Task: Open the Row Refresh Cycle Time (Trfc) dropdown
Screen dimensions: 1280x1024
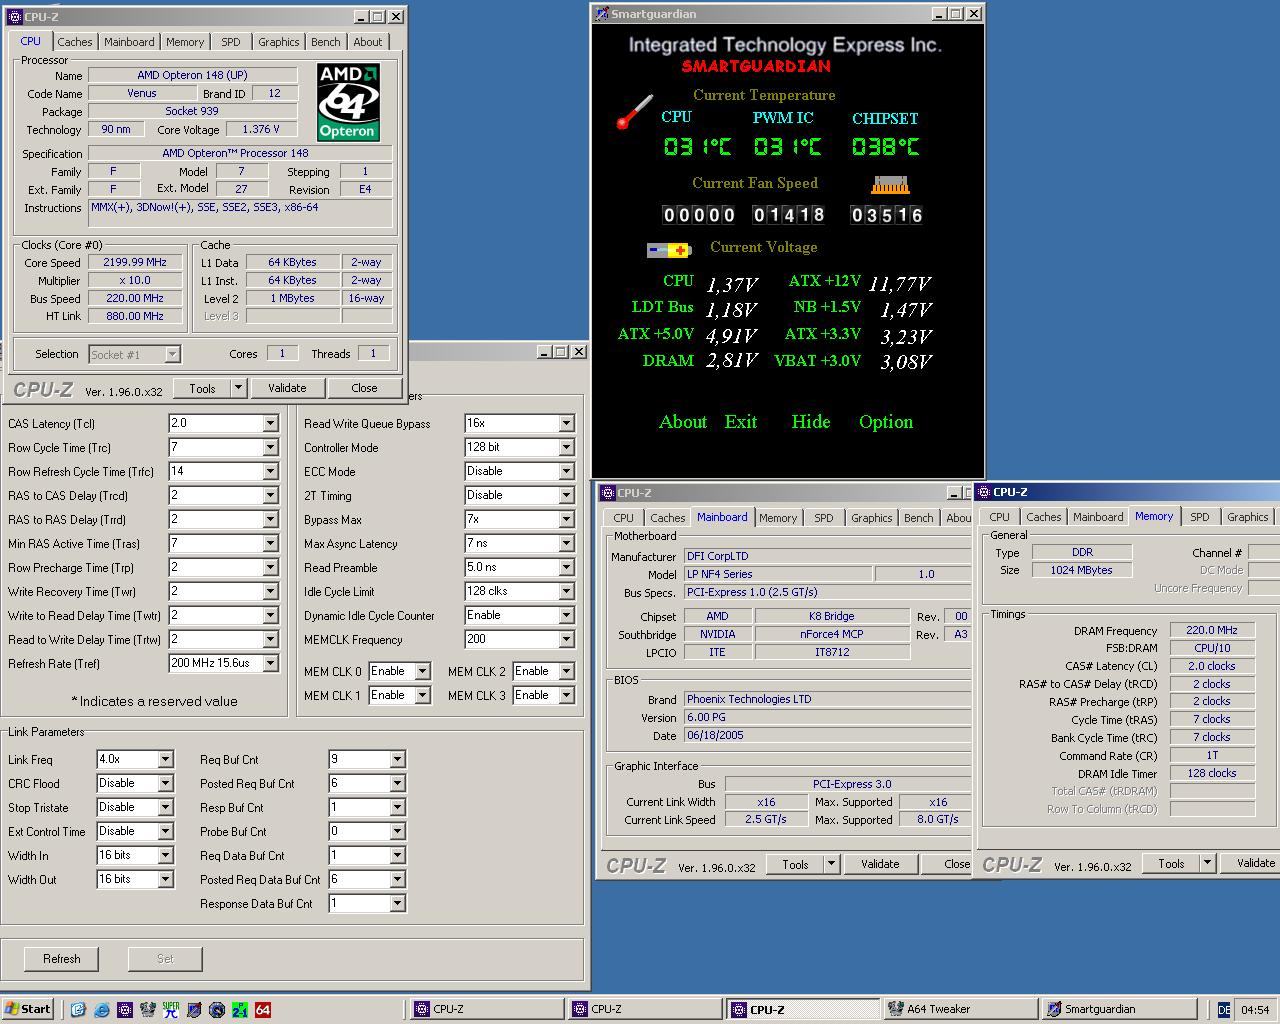Action: 270,471
